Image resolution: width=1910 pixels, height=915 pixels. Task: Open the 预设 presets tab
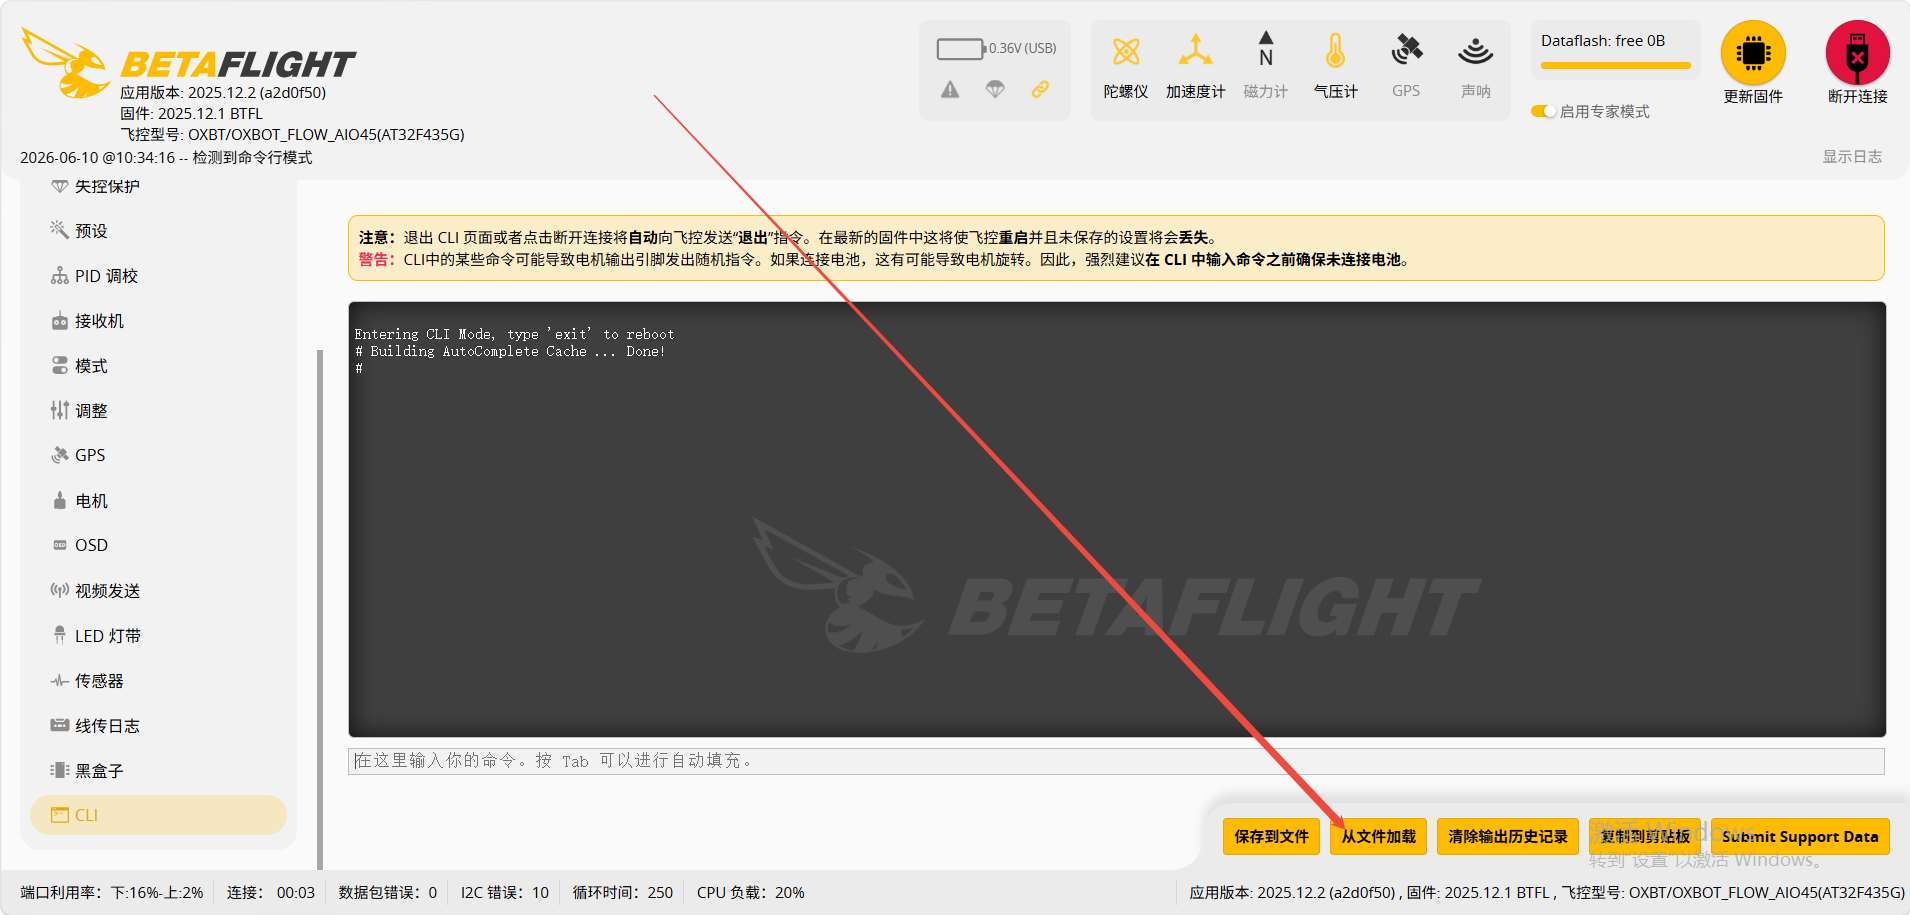158,231
